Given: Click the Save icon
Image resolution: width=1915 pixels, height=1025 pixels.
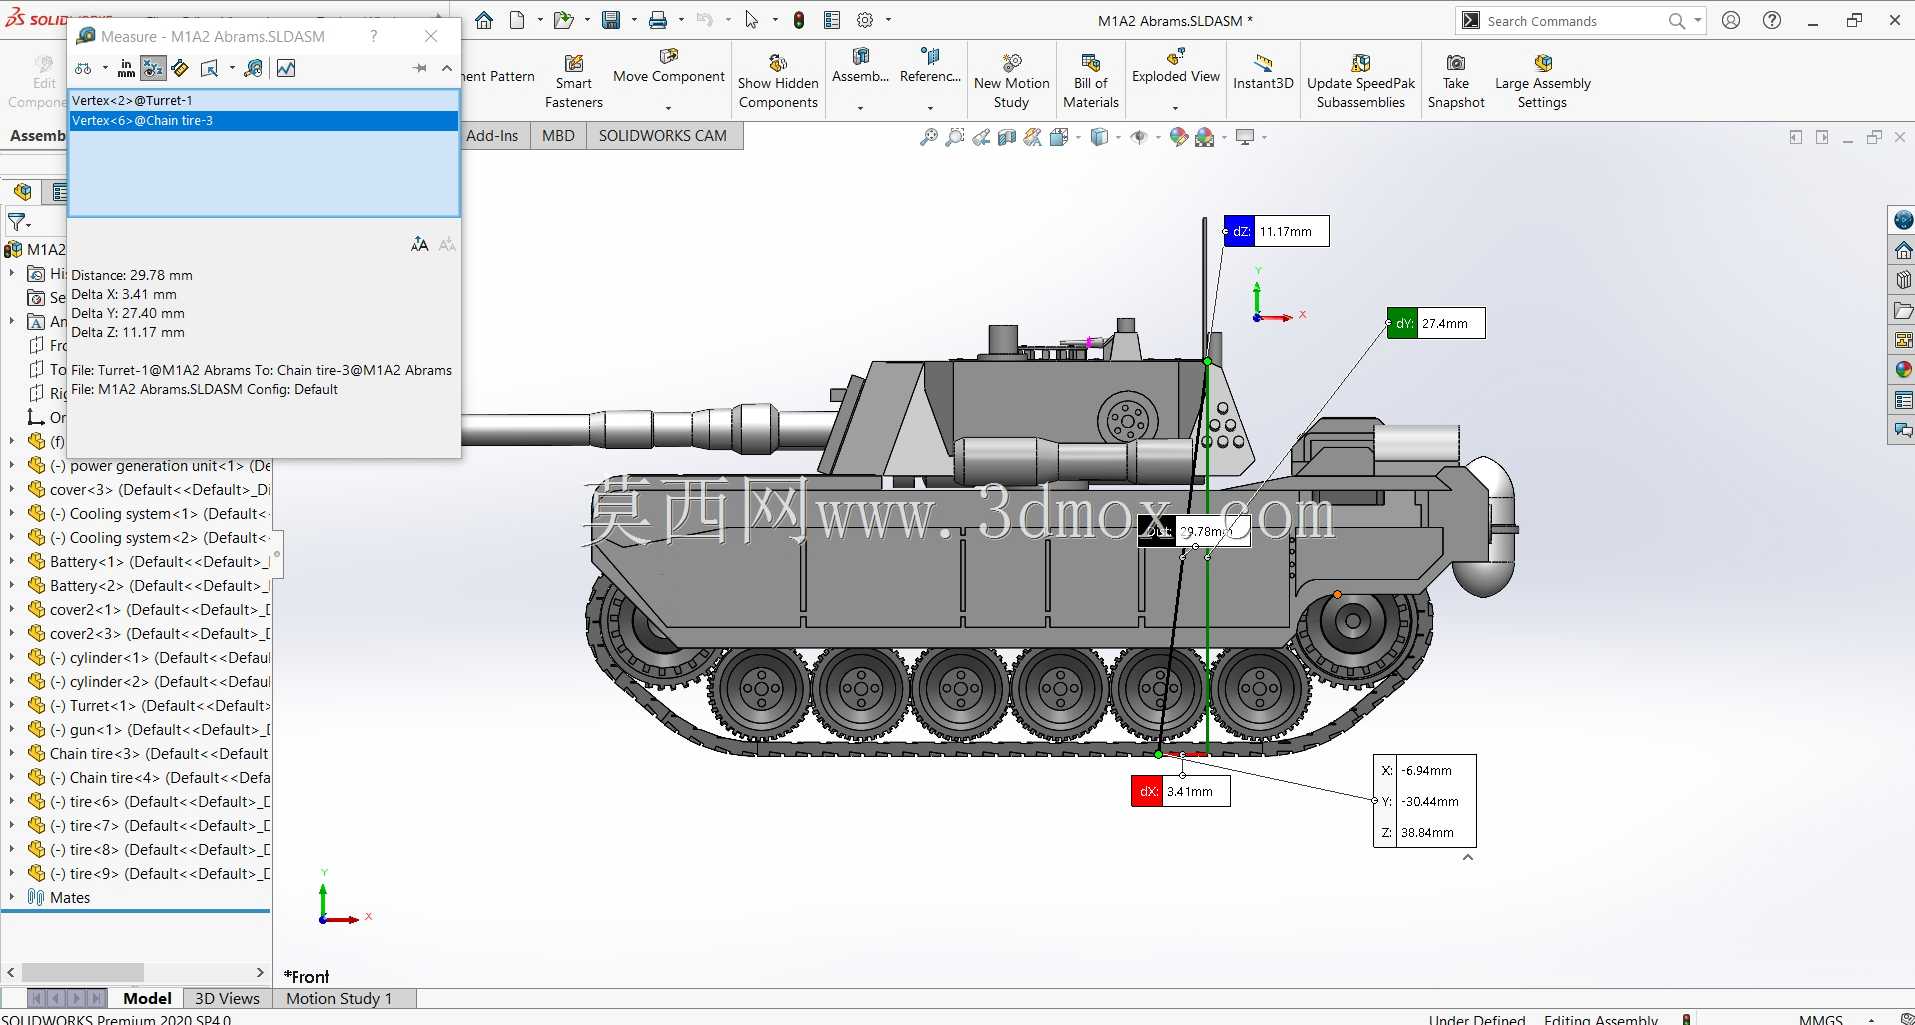Looking at the screenshot, I should pos(611,20).
